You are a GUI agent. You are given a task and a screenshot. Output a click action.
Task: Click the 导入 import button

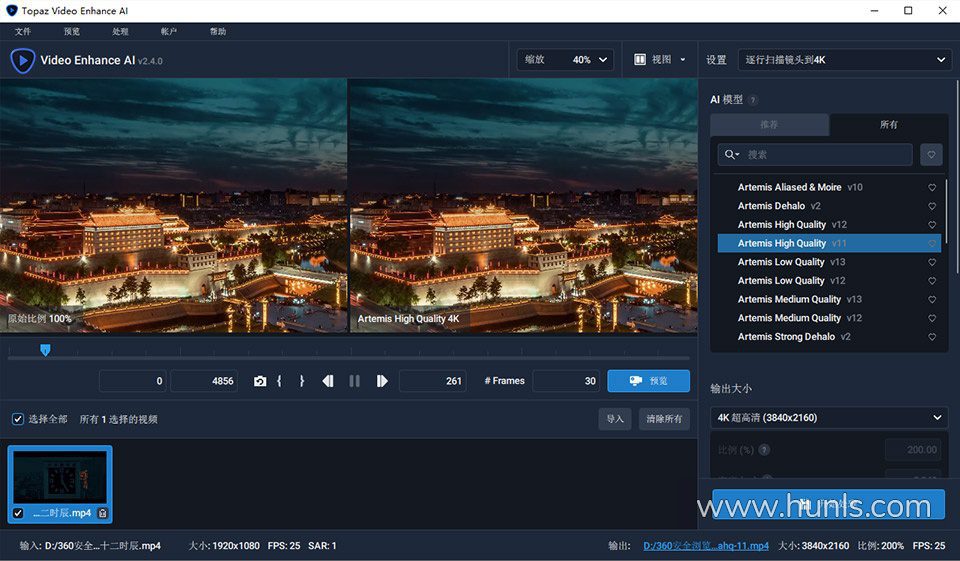pos(615,419)
